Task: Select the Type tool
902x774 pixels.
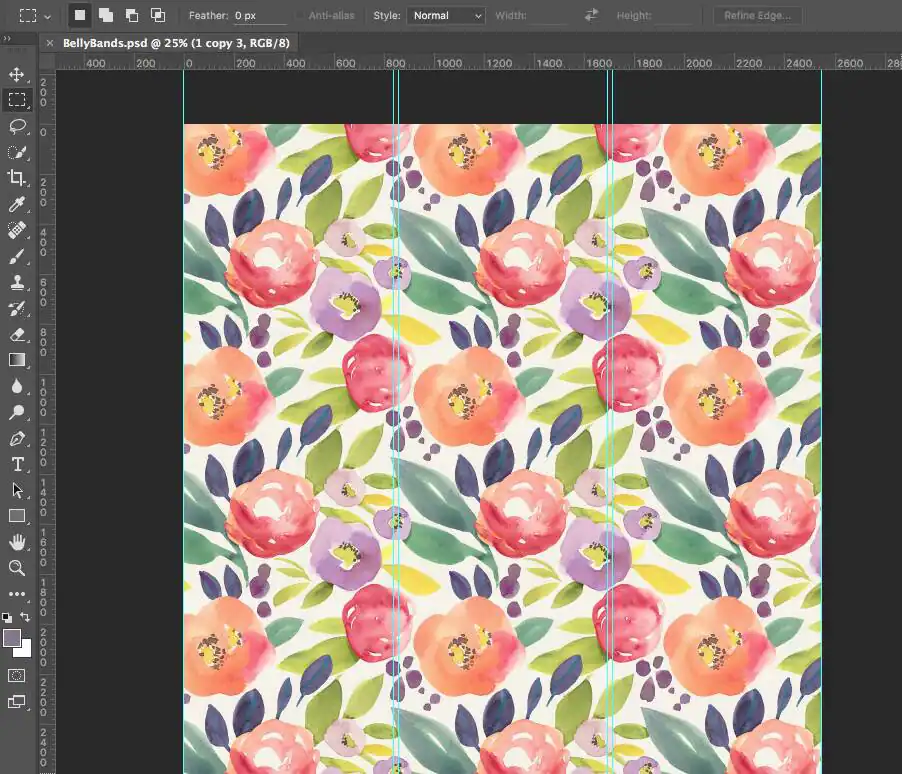Action: point(17,464)
